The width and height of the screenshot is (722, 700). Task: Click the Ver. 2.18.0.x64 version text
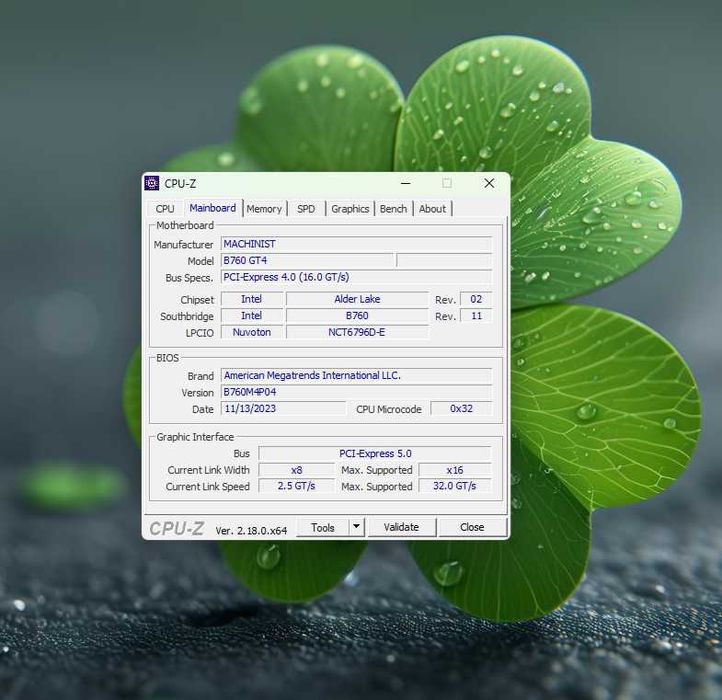click(251, 531)
